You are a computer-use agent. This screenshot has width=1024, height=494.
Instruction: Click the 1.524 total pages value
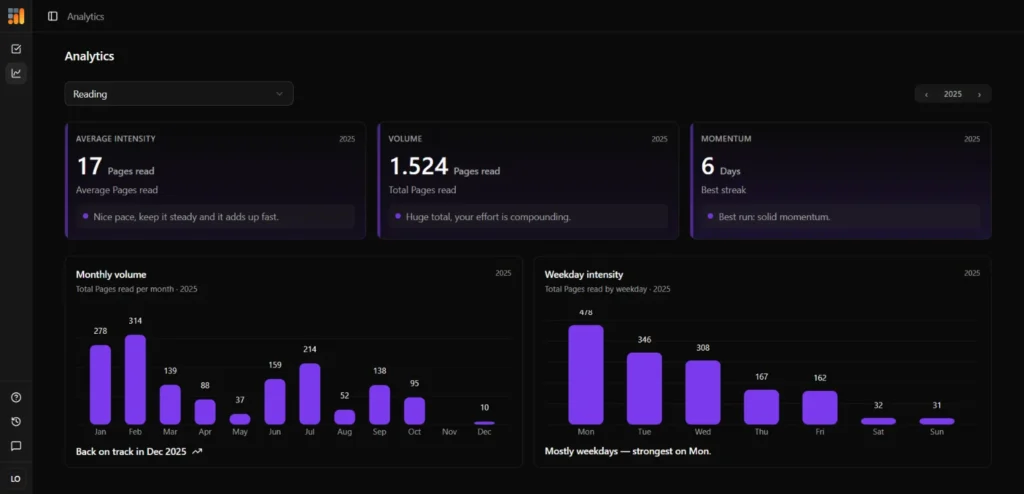click(419, 167)
